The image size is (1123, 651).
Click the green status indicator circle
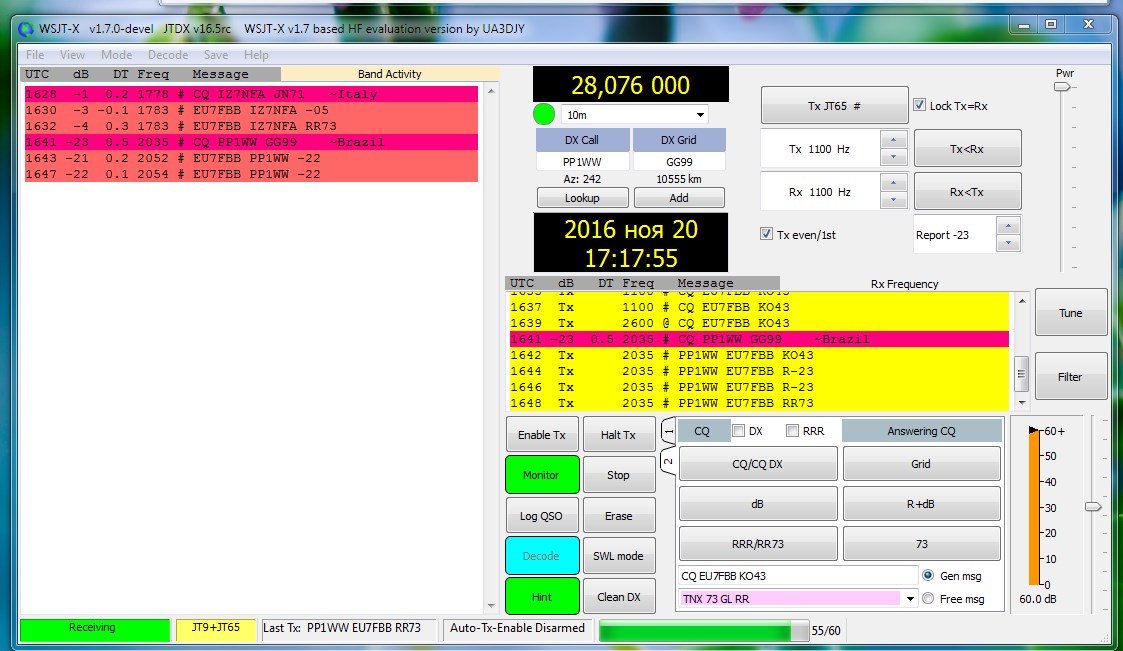click(544, 114)
